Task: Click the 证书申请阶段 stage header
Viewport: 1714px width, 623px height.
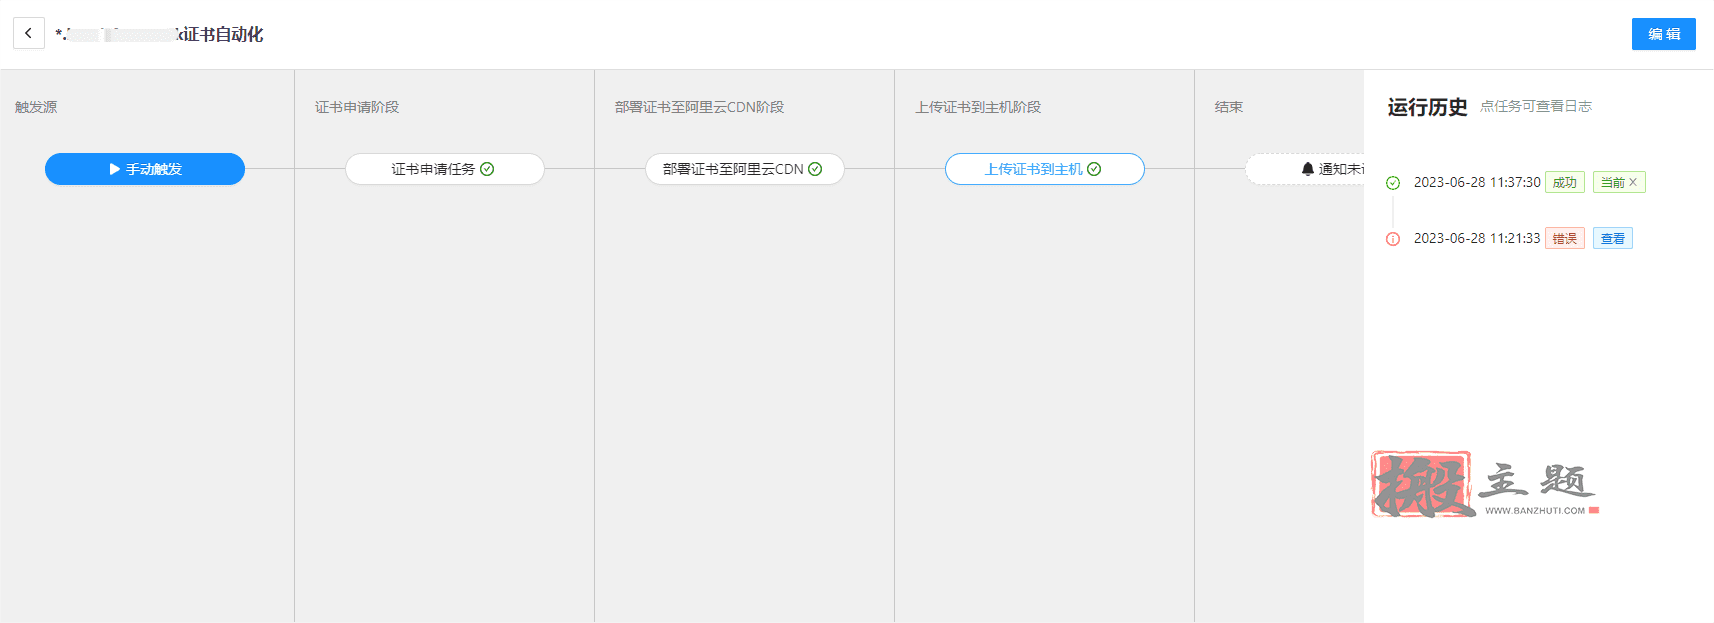Action: [x=357, y=107]
